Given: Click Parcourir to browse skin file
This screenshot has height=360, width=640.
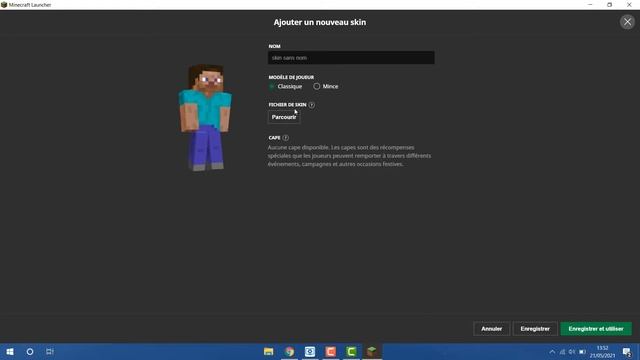Looking at the screenshot, I should pyautogui.click(x=284, y=117).
